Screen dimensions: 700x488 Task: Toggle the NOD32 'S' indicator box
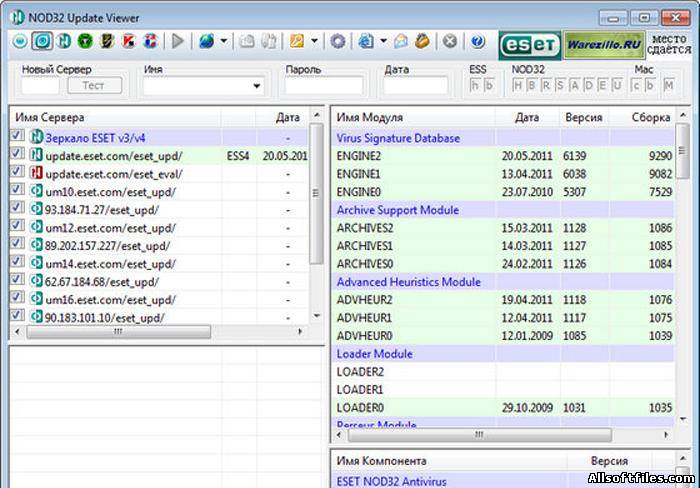tap(560, 85)
